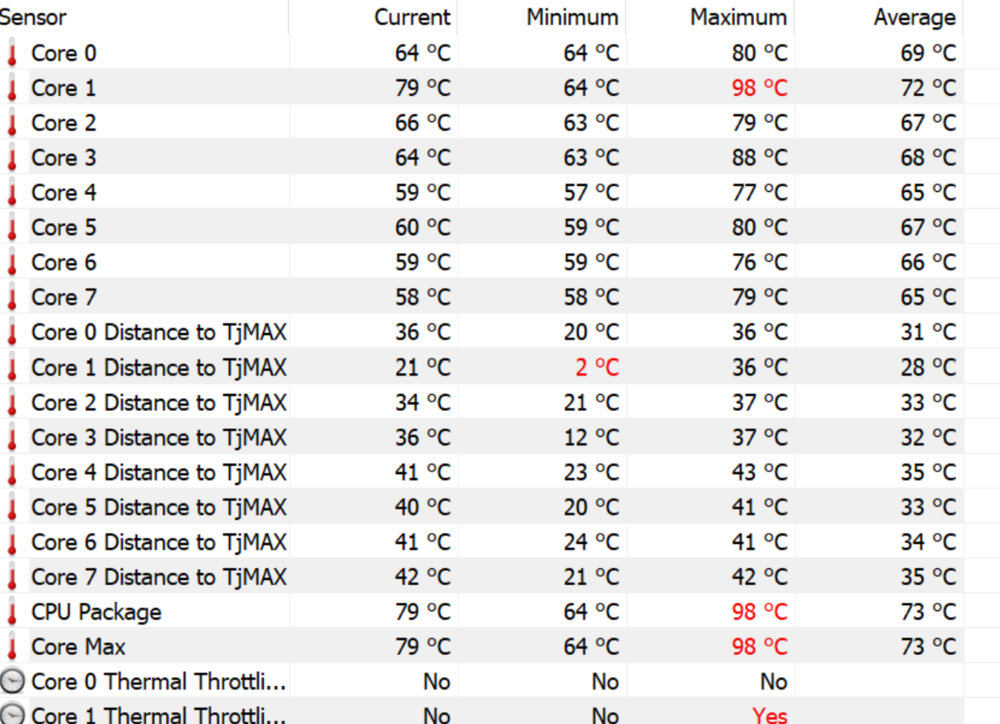Sort by the Current column header
The image size is (1000, 724).
pos(412,17)
